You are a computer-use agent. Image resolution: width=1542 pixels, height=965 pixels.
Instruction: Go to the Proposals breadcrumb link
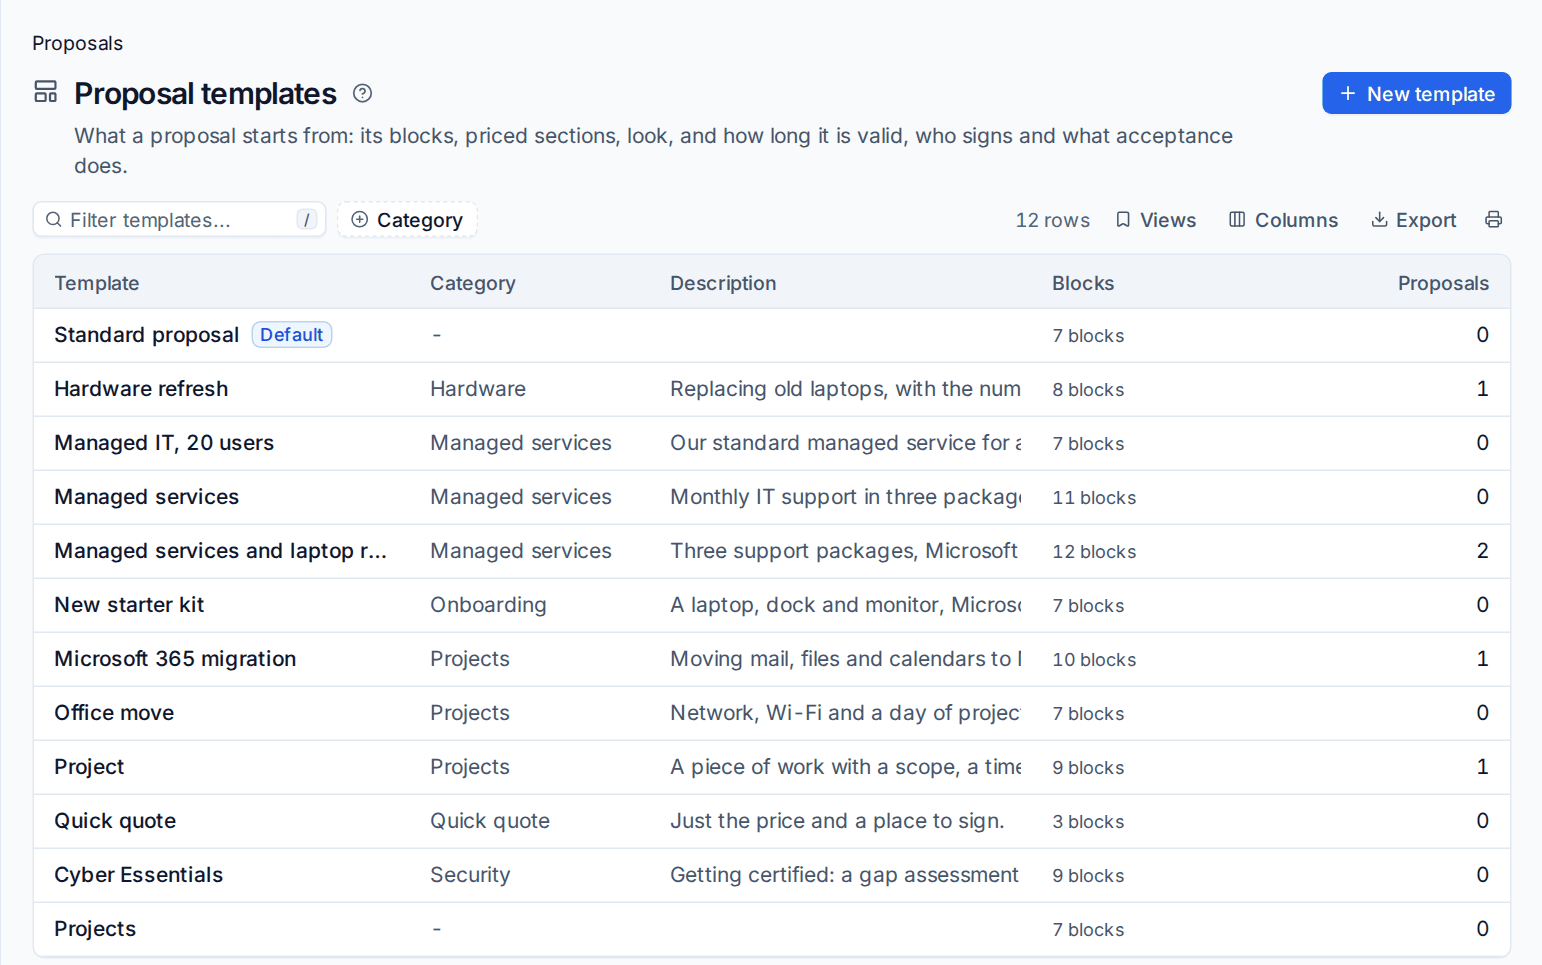click(x=77, y=43)
